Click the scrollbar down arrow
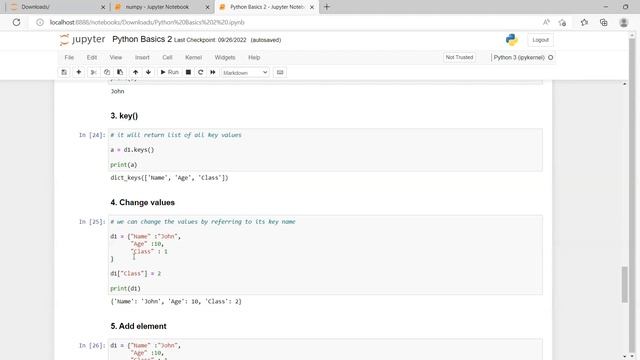This screenshot has width=640, height=360. [x=624, y=356]
